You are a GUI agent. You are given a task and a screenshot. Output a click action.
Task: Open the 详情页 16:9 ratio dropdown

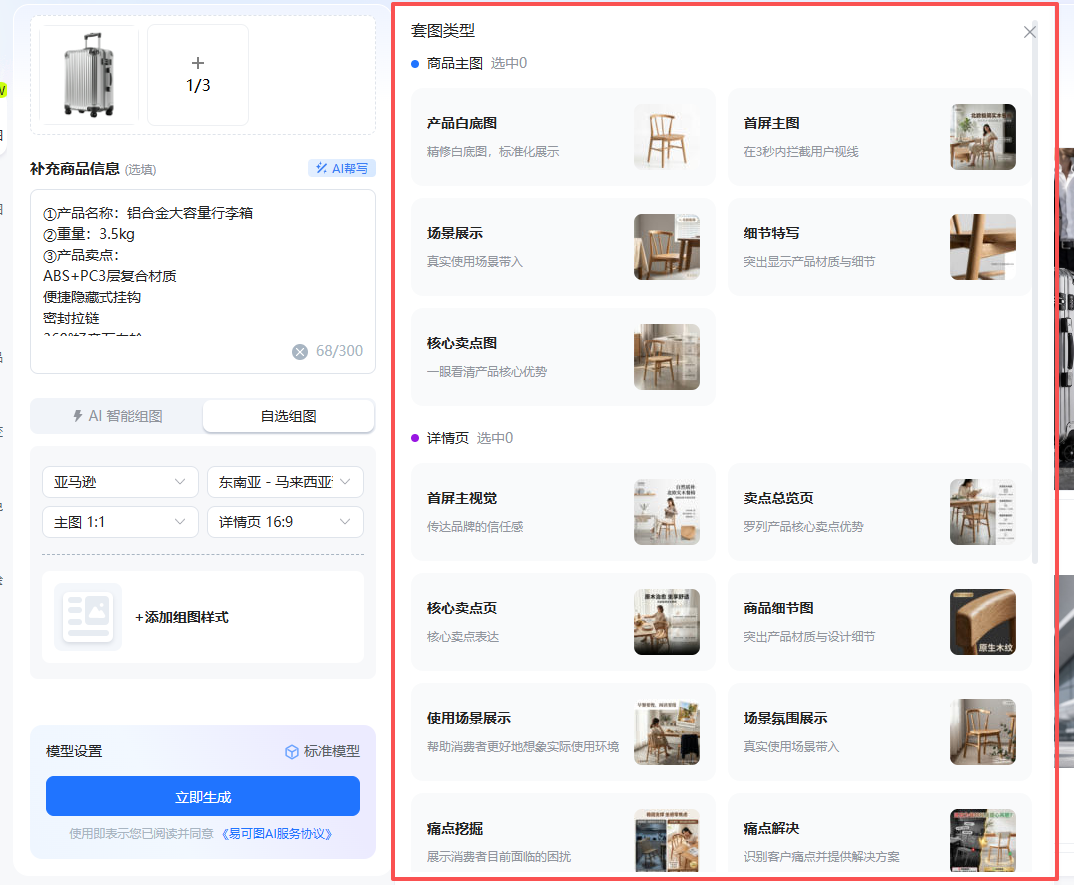tap(285, 522)
